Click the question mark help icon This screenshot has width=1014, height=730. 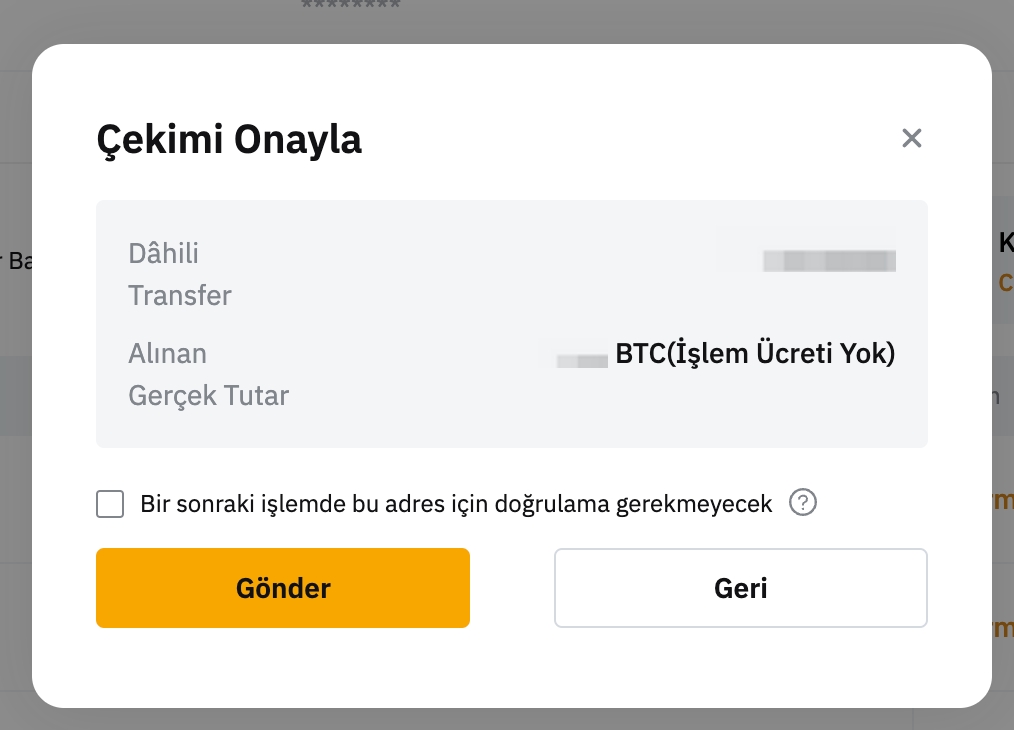[x=803, y=503]
